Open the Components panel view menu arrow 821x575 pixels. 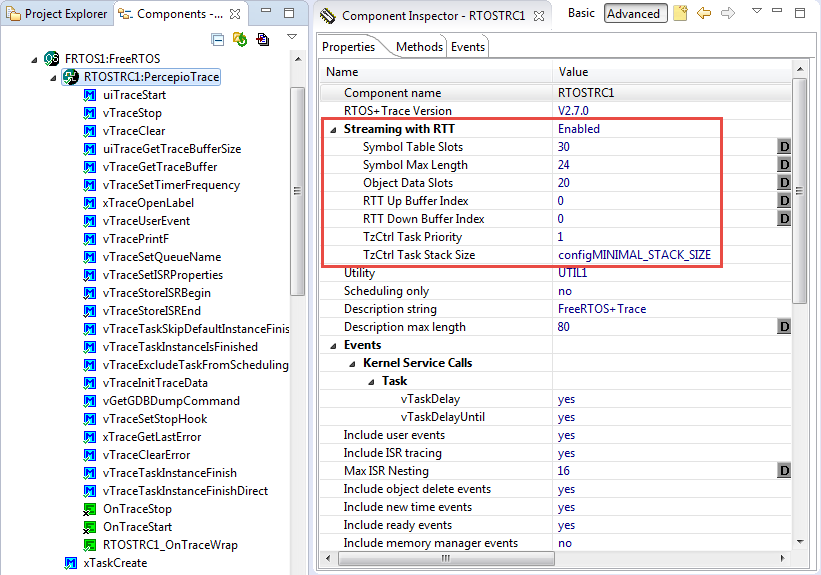point(292,37)
